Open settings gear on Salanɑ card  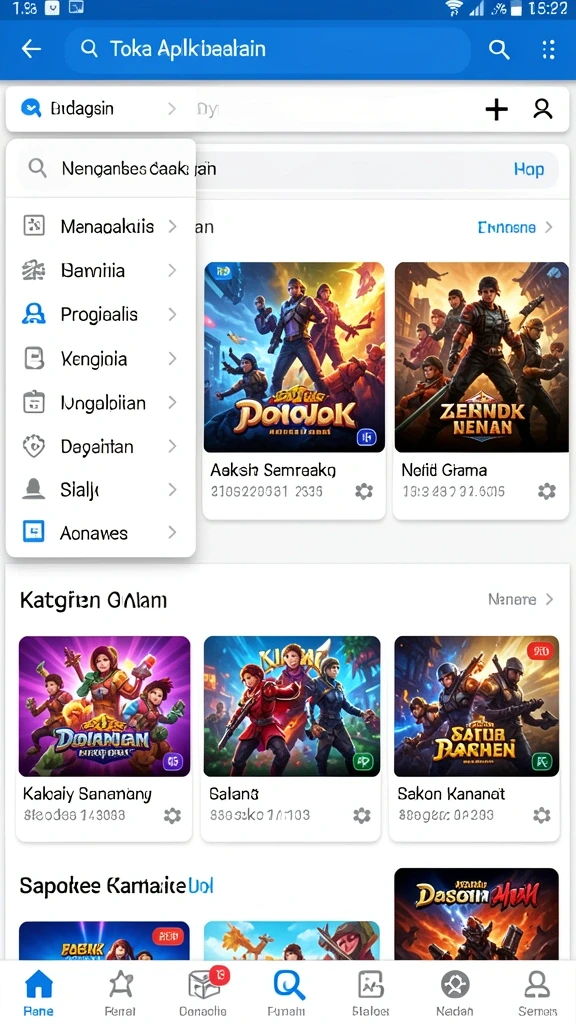(x=362, y=815)
